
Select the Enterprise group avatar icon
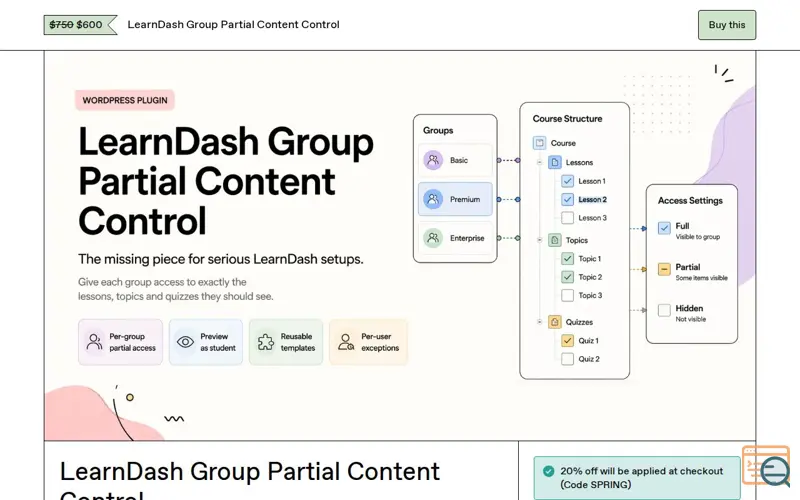(x=433, y=238)
